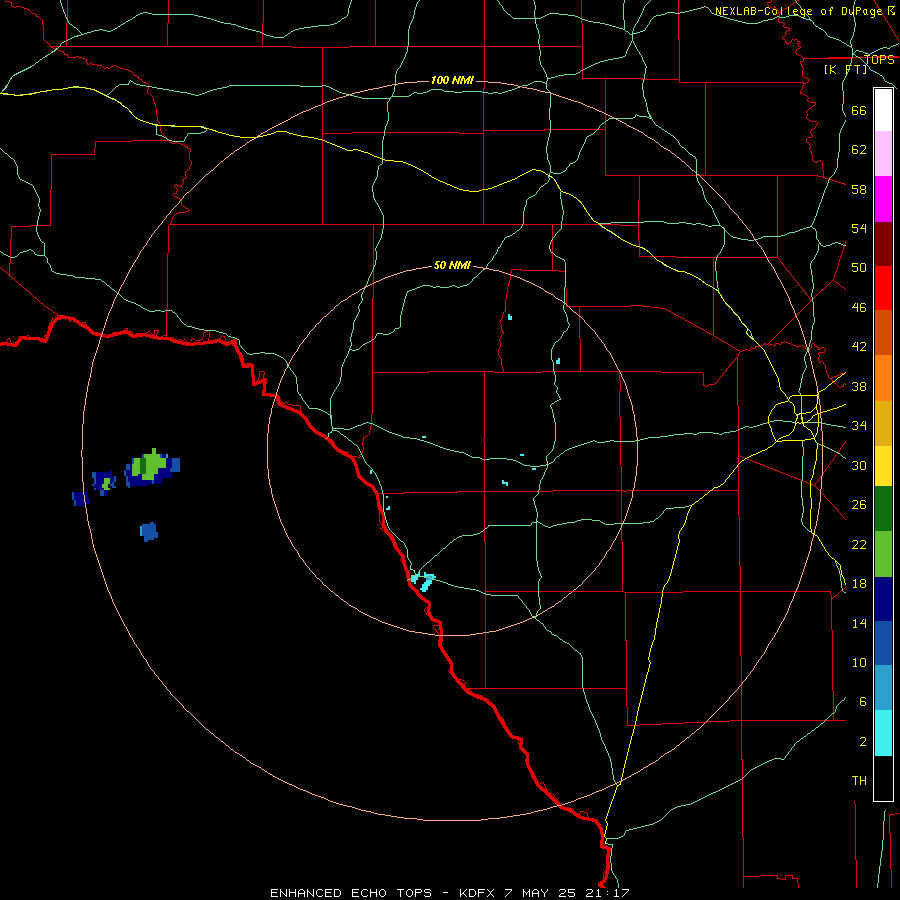The image size is (900, 900).
Task: Click the large green echo top cell
Action: [x=150, y=465]
